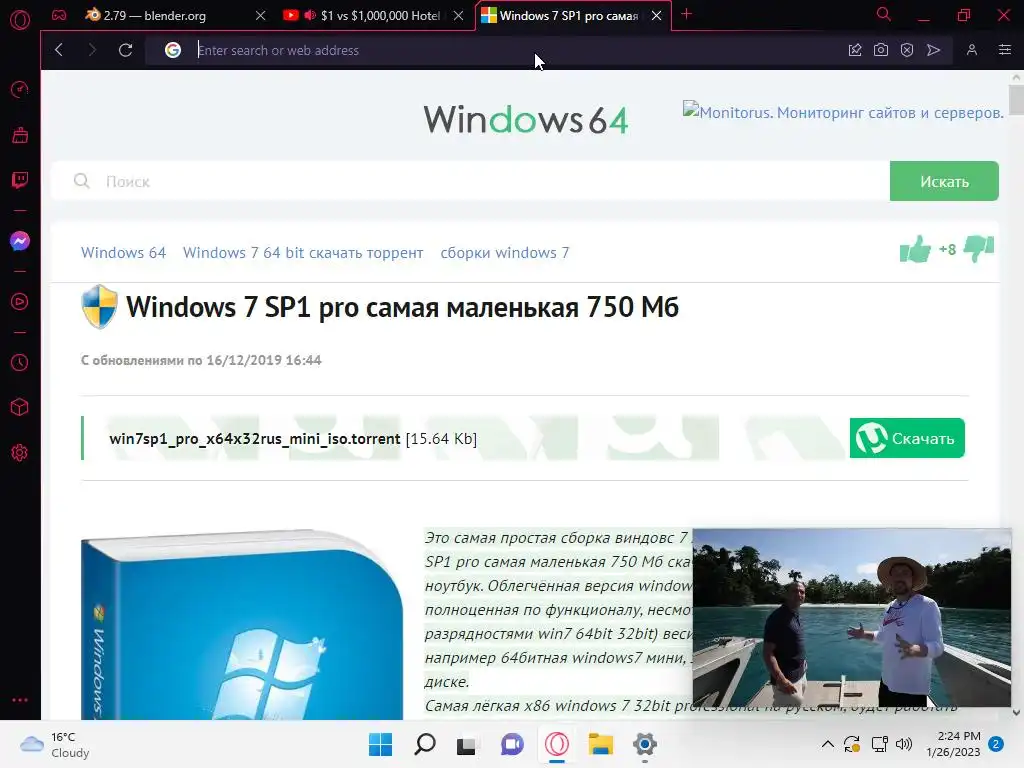Open Player icon in sidebar
Viewport: 1024px width, 768px height.
pyautogui.click(x=20, y=302)
